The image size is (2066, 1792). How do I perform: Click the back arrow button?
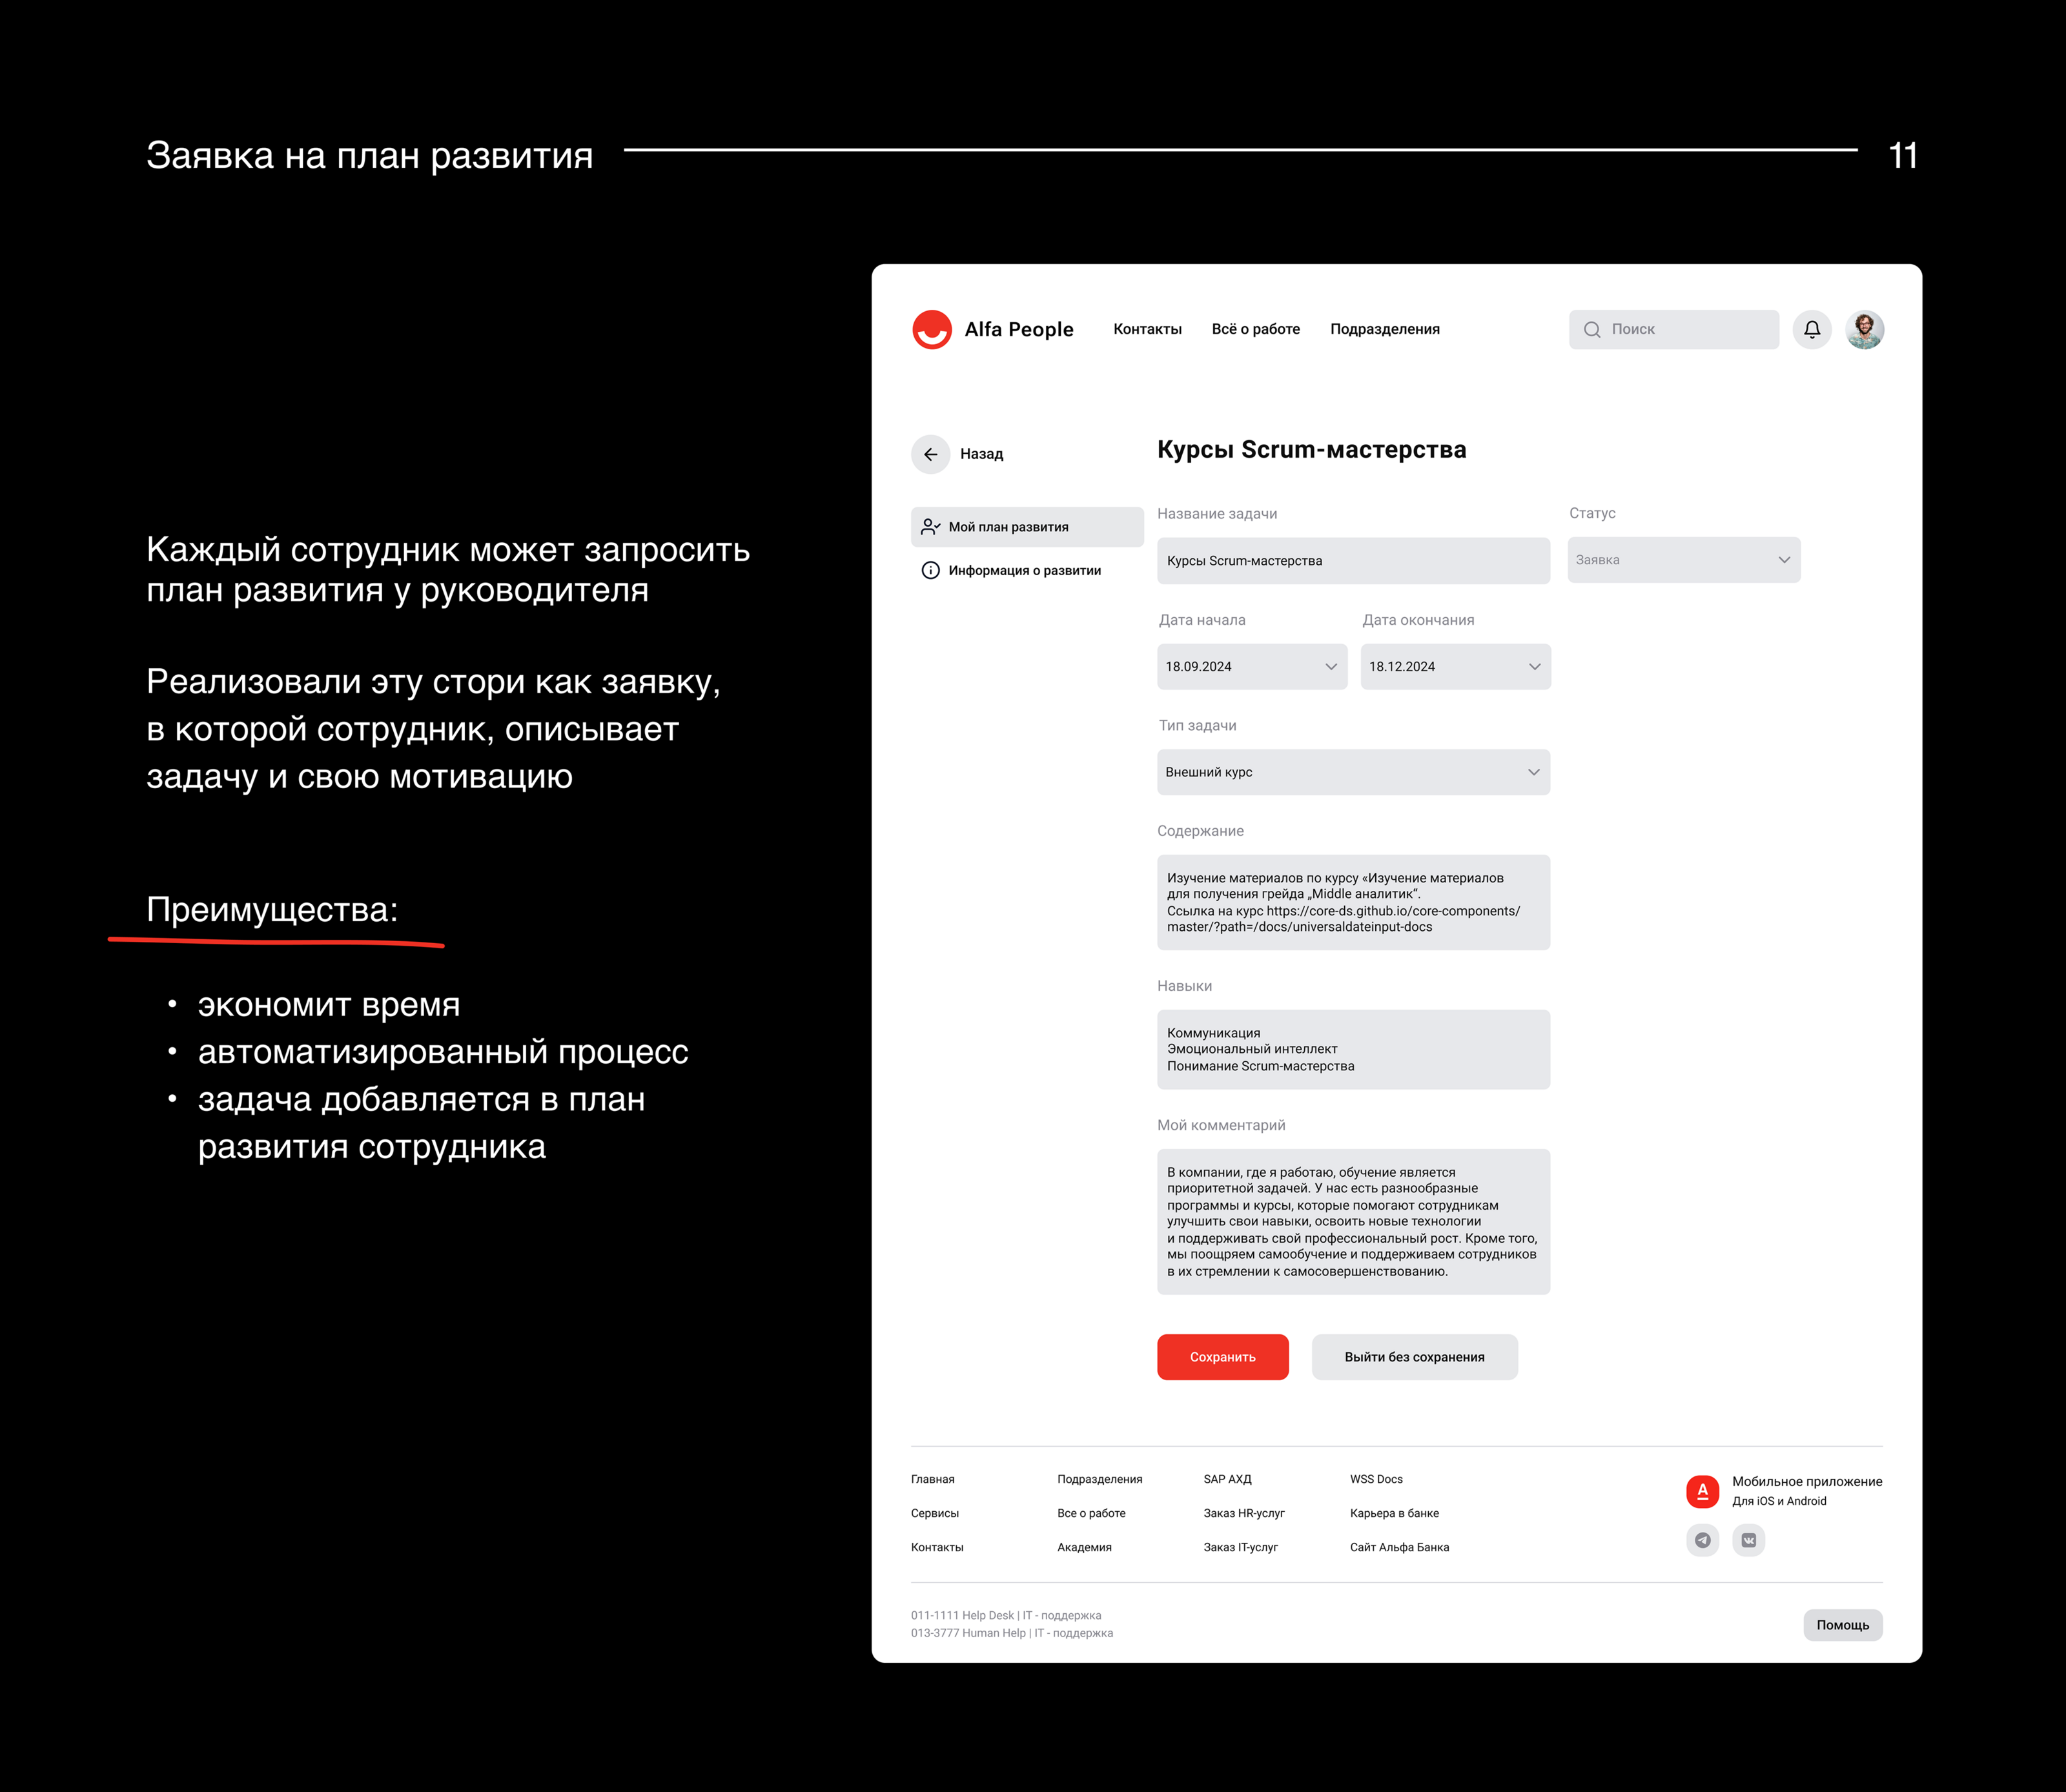(930, 454)
